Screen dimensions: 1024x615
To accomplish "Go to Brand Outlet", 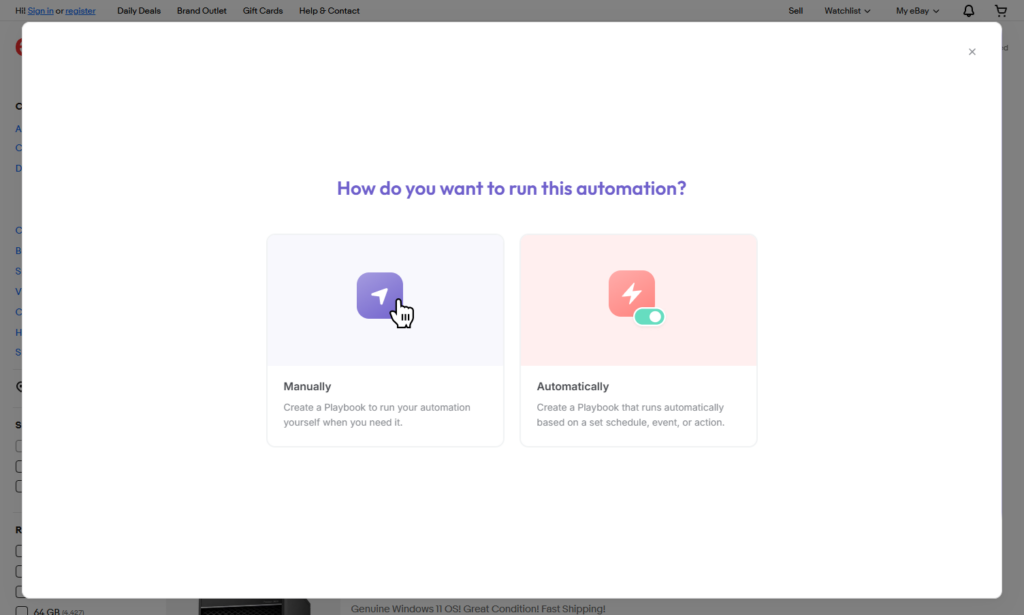I will click(201, 11).
